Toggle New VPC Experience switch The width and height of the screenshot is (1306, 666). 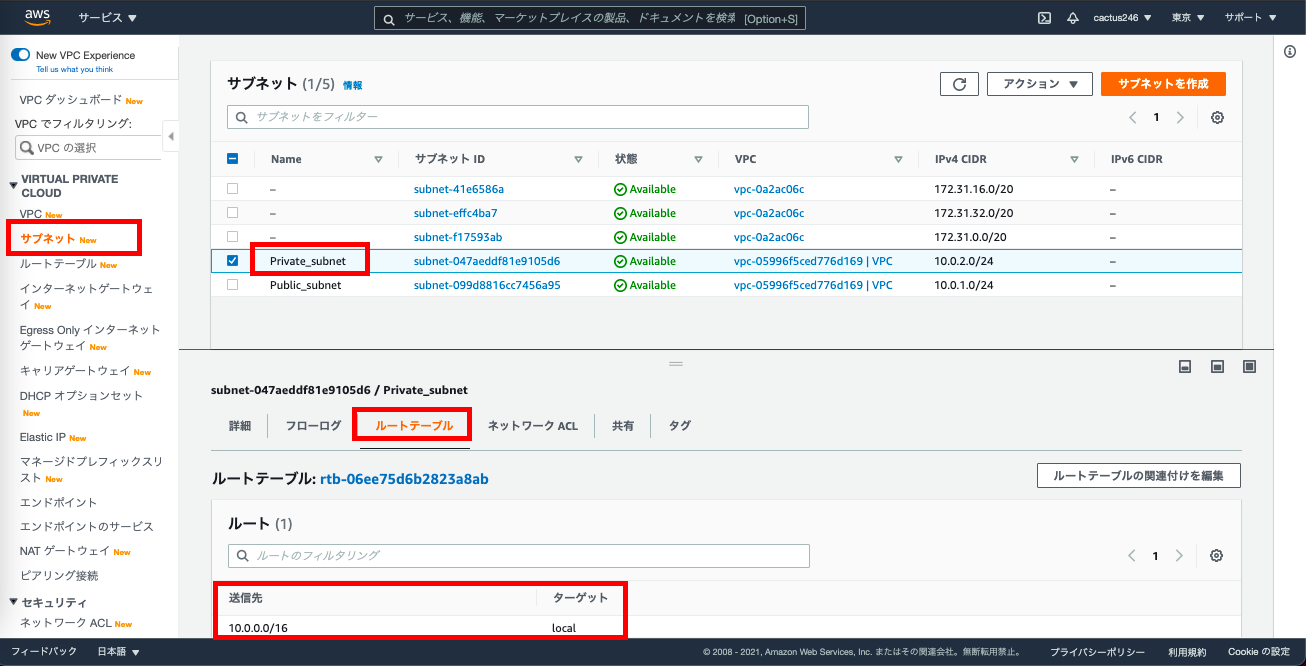20,55
